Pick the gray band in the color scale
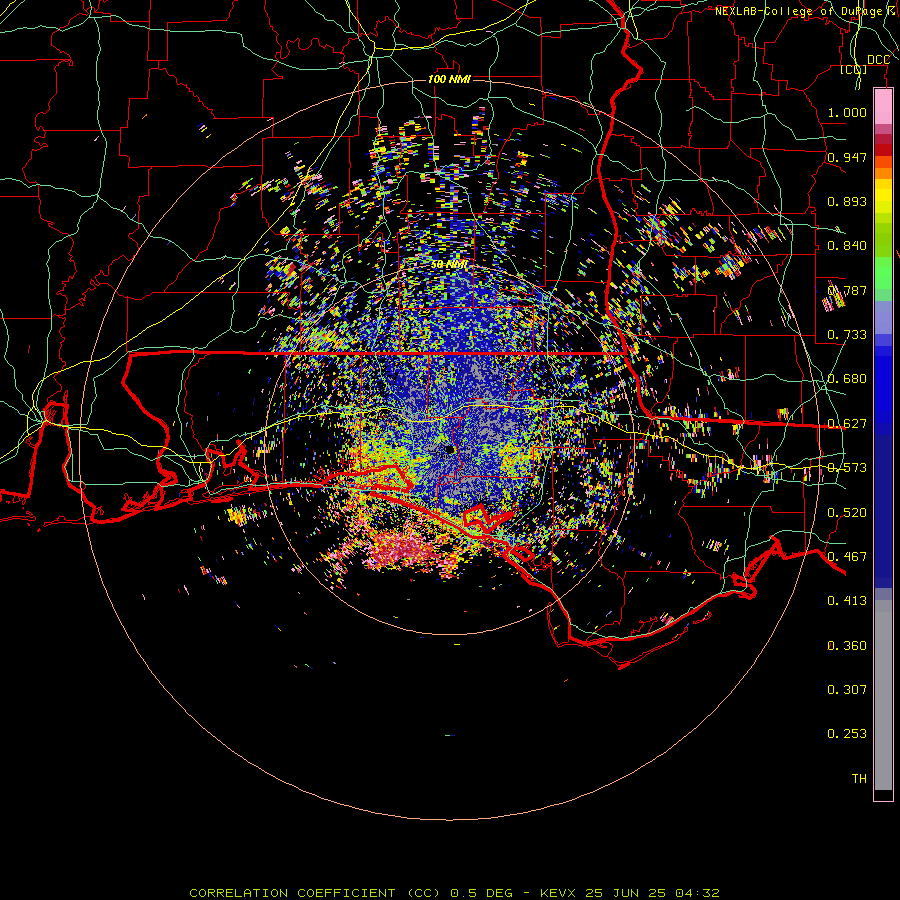 coord(883,695)
